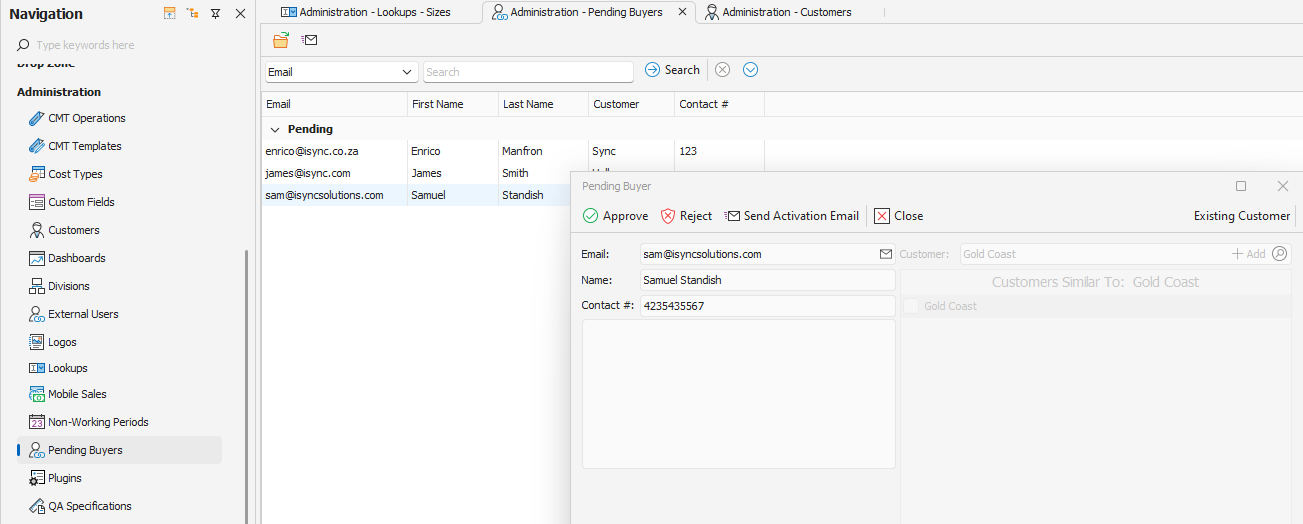Click the Non-Working Periods calendar icon
The height and width of the screenshot is (524, 1303).
coord(37,422)
